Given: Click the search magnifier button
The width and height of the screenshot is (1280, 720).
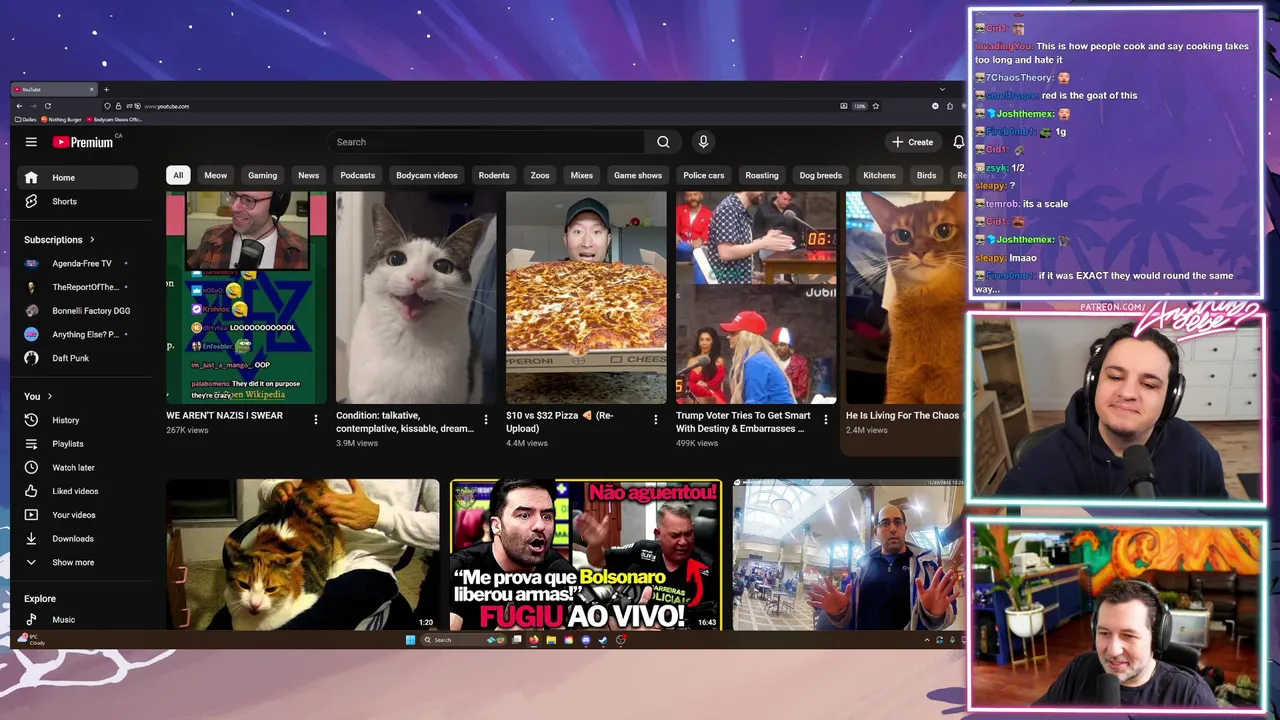Looking at the screenshot, I should pyautogui.click(x=663, y=142).
